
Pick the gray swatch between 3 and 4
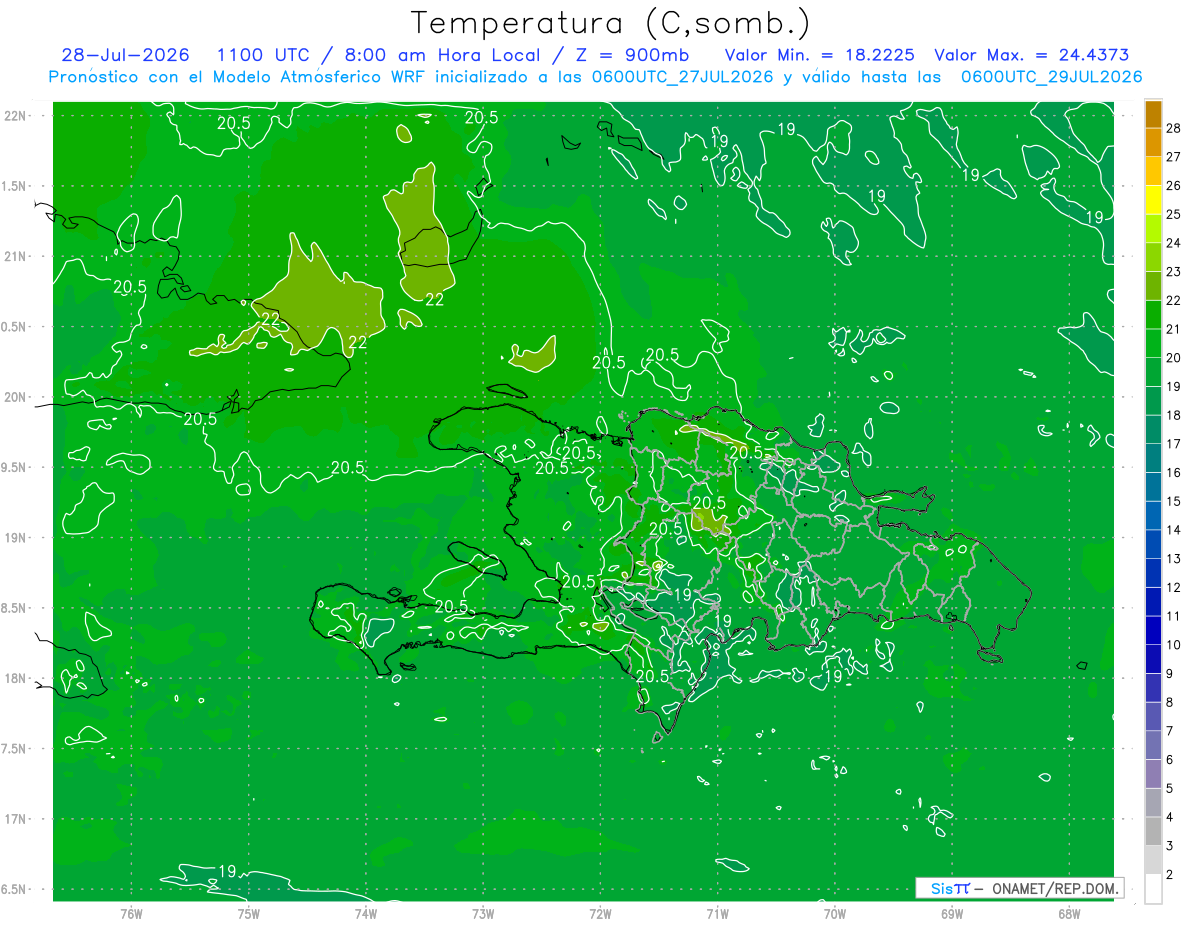[1153, 832]
